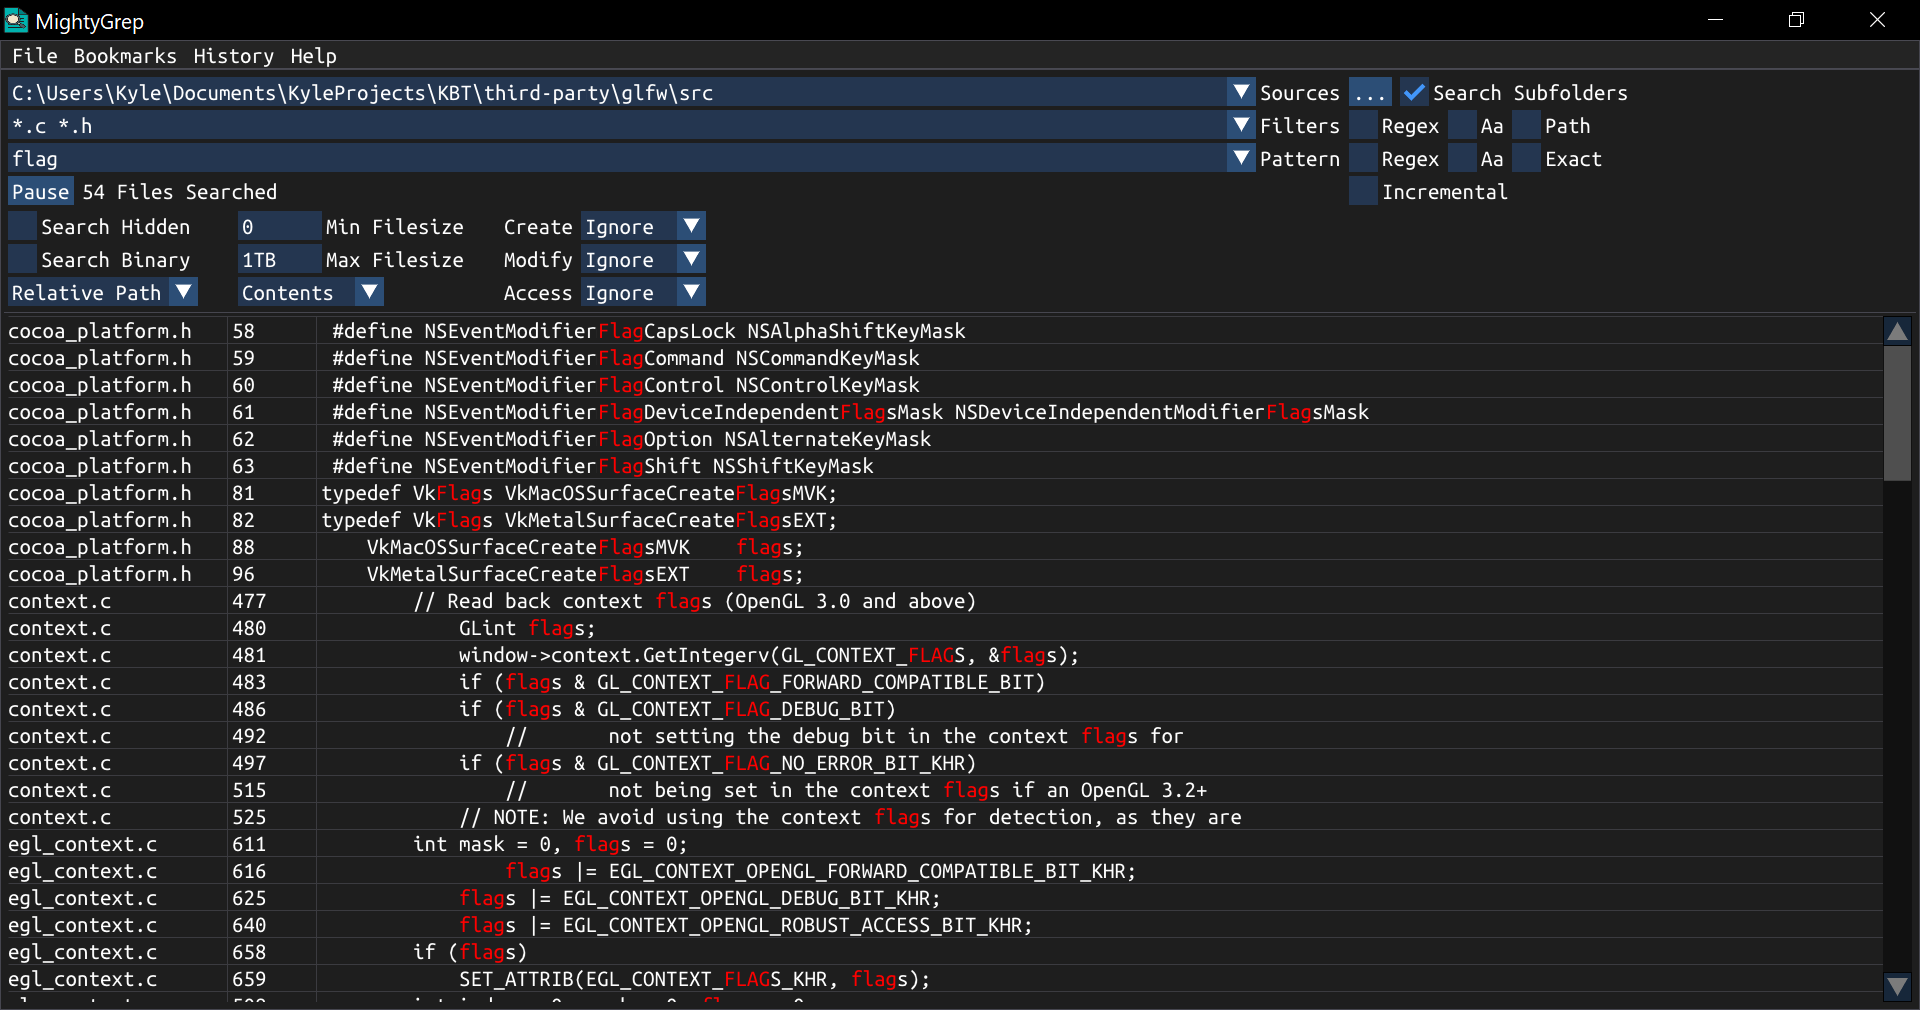The height and width of the screenshot is (1010, 1920).
Task: Open the Create date filter dropdown
Action: click(643, 227)
